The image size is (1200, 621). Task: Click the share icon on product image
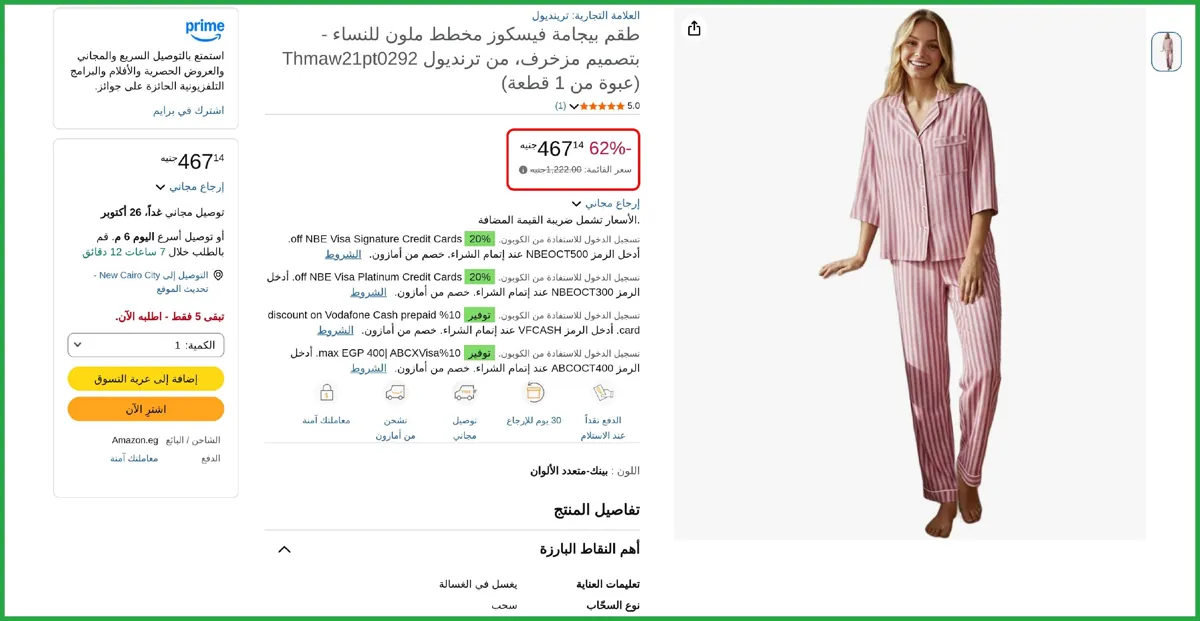694,28
